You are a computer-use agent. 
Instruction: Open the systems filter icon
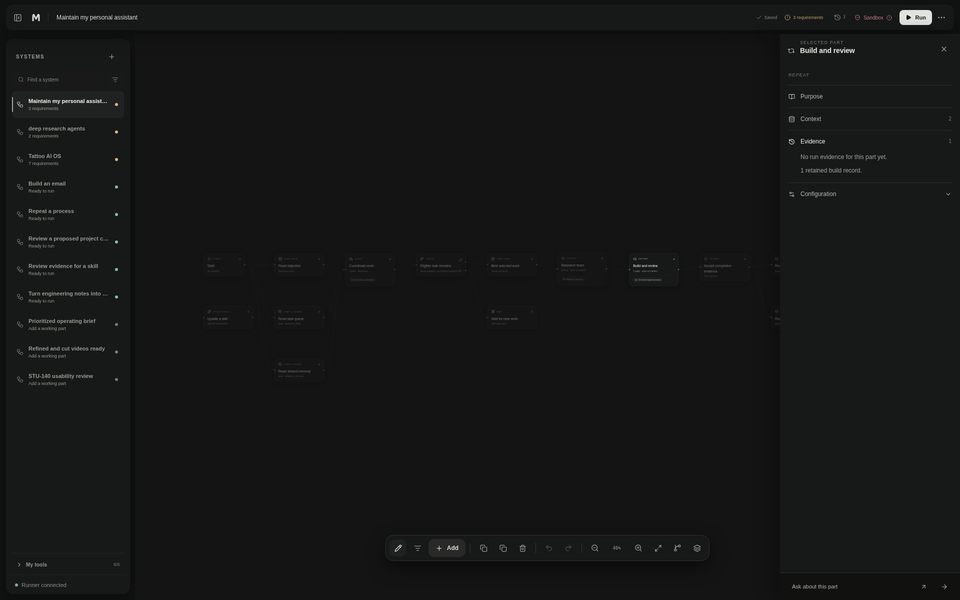115,80
